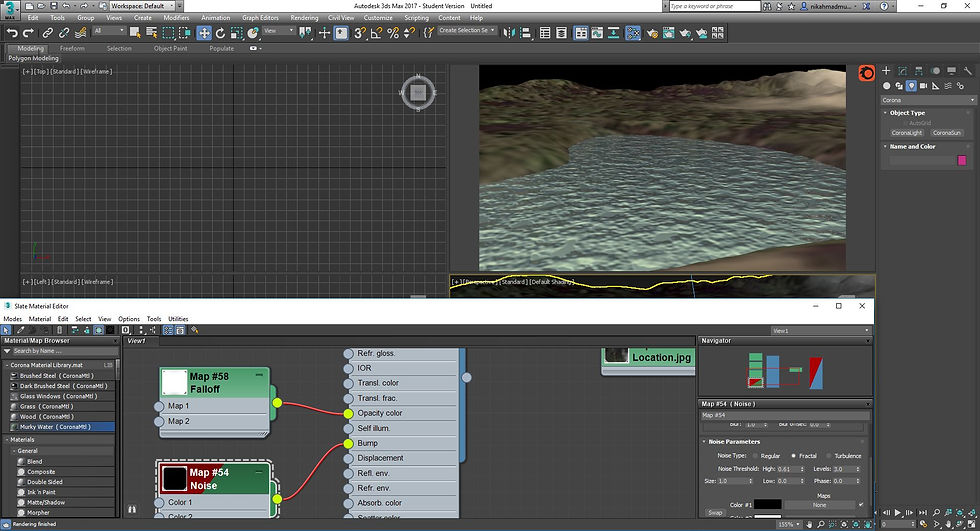The width and height of the screenshot is (980, 531).
Task: Activate the Select and Scale tool
Action: [236, 33]
